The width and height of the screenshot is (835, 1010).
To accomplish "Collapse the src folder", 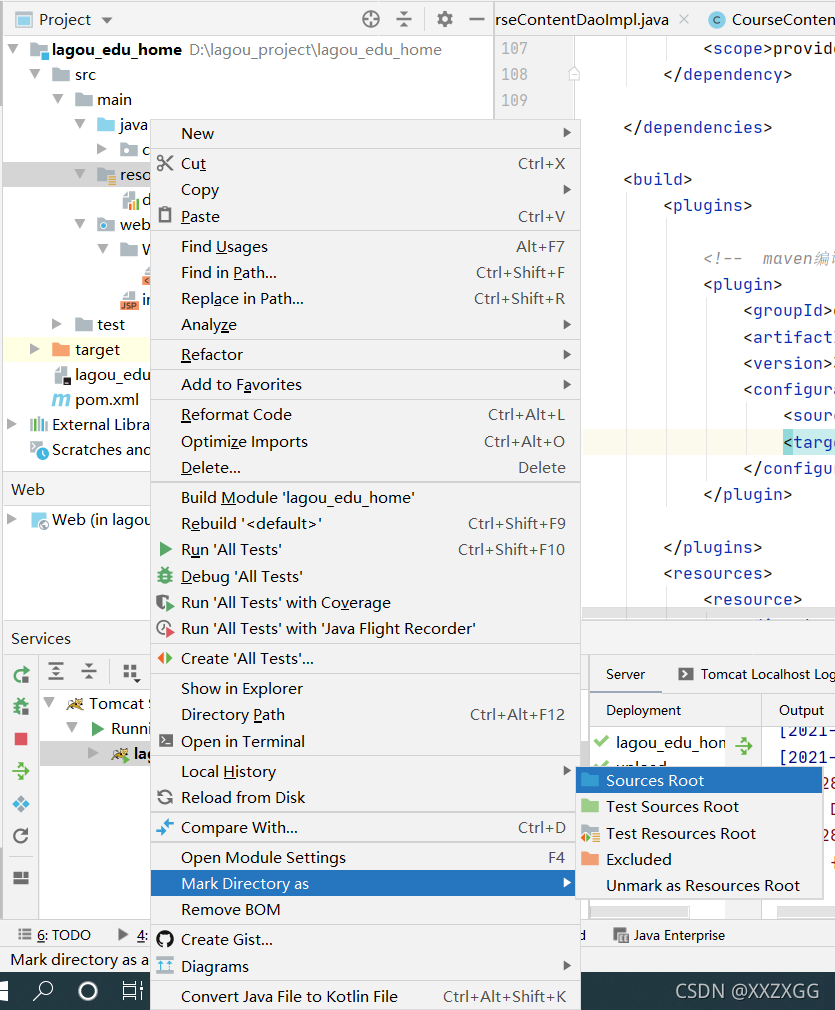I will click(x=35, y=74).
